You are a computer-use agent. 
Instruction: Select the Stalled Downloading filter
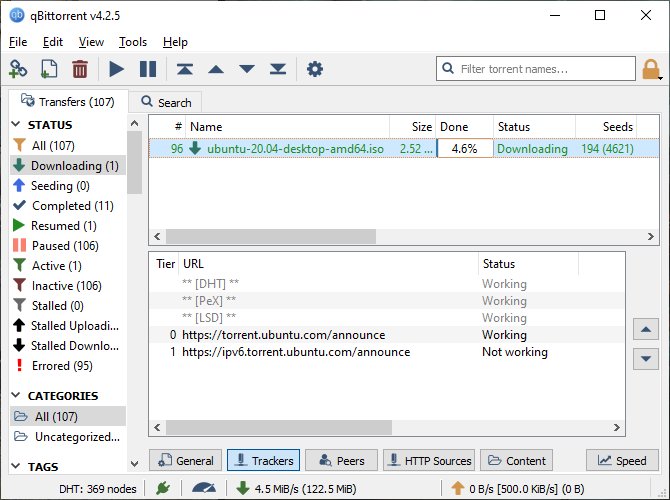pyautogui.click(x=68, y=345)
